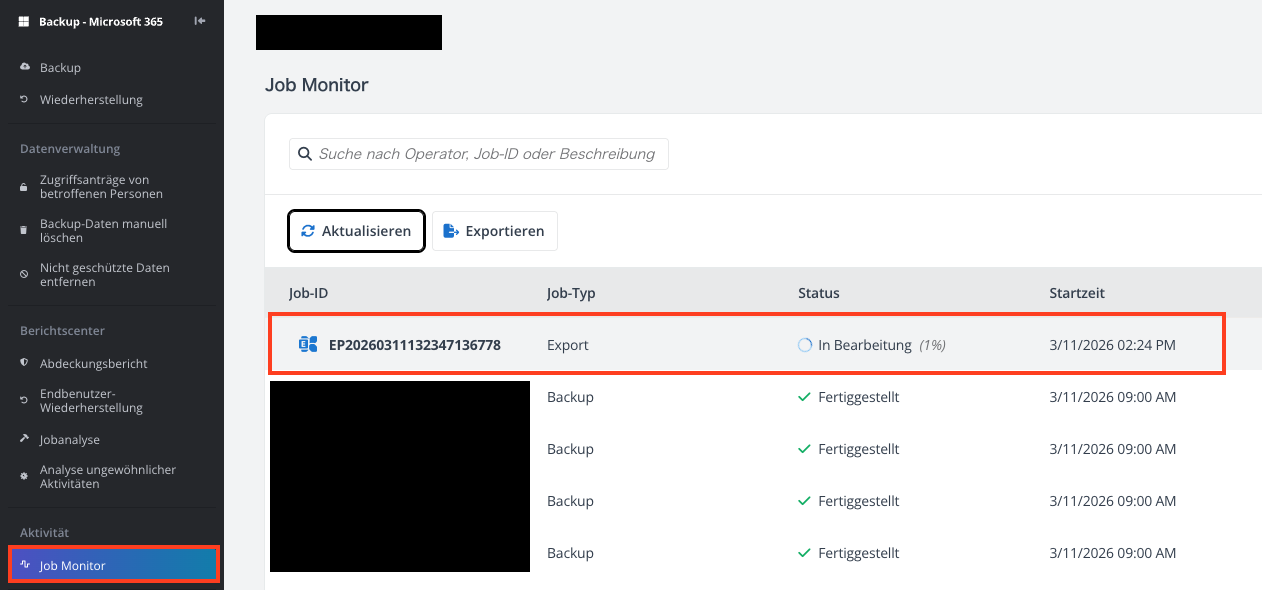The image size is (1262, 590).
Task: Click the Exchange icon of the export job
Action: coord(308,345)
